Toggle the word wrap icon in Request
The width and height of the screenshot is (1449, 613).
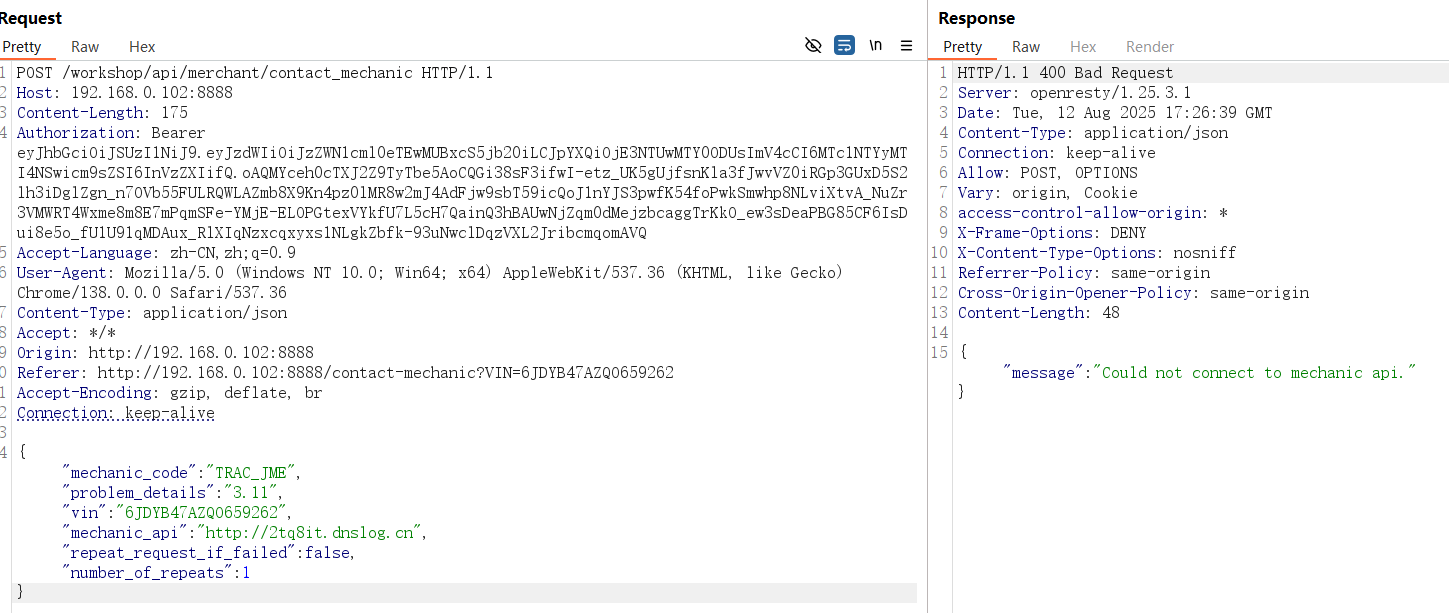[844, 45]
